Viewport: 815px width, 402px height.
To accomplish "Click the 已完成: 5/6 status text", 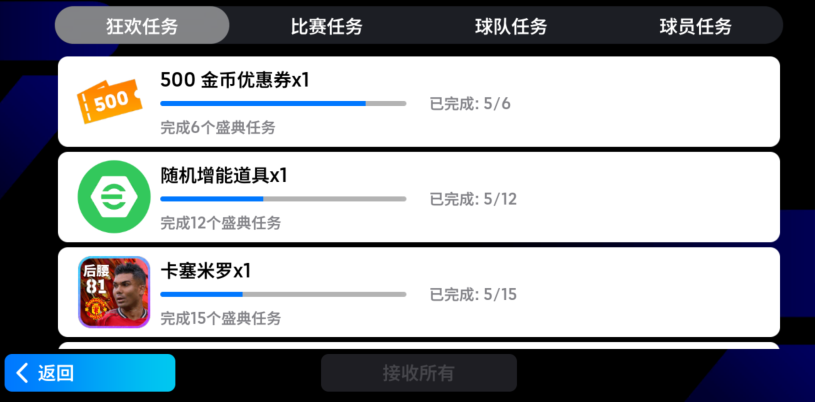I will (x=470, y=103).
